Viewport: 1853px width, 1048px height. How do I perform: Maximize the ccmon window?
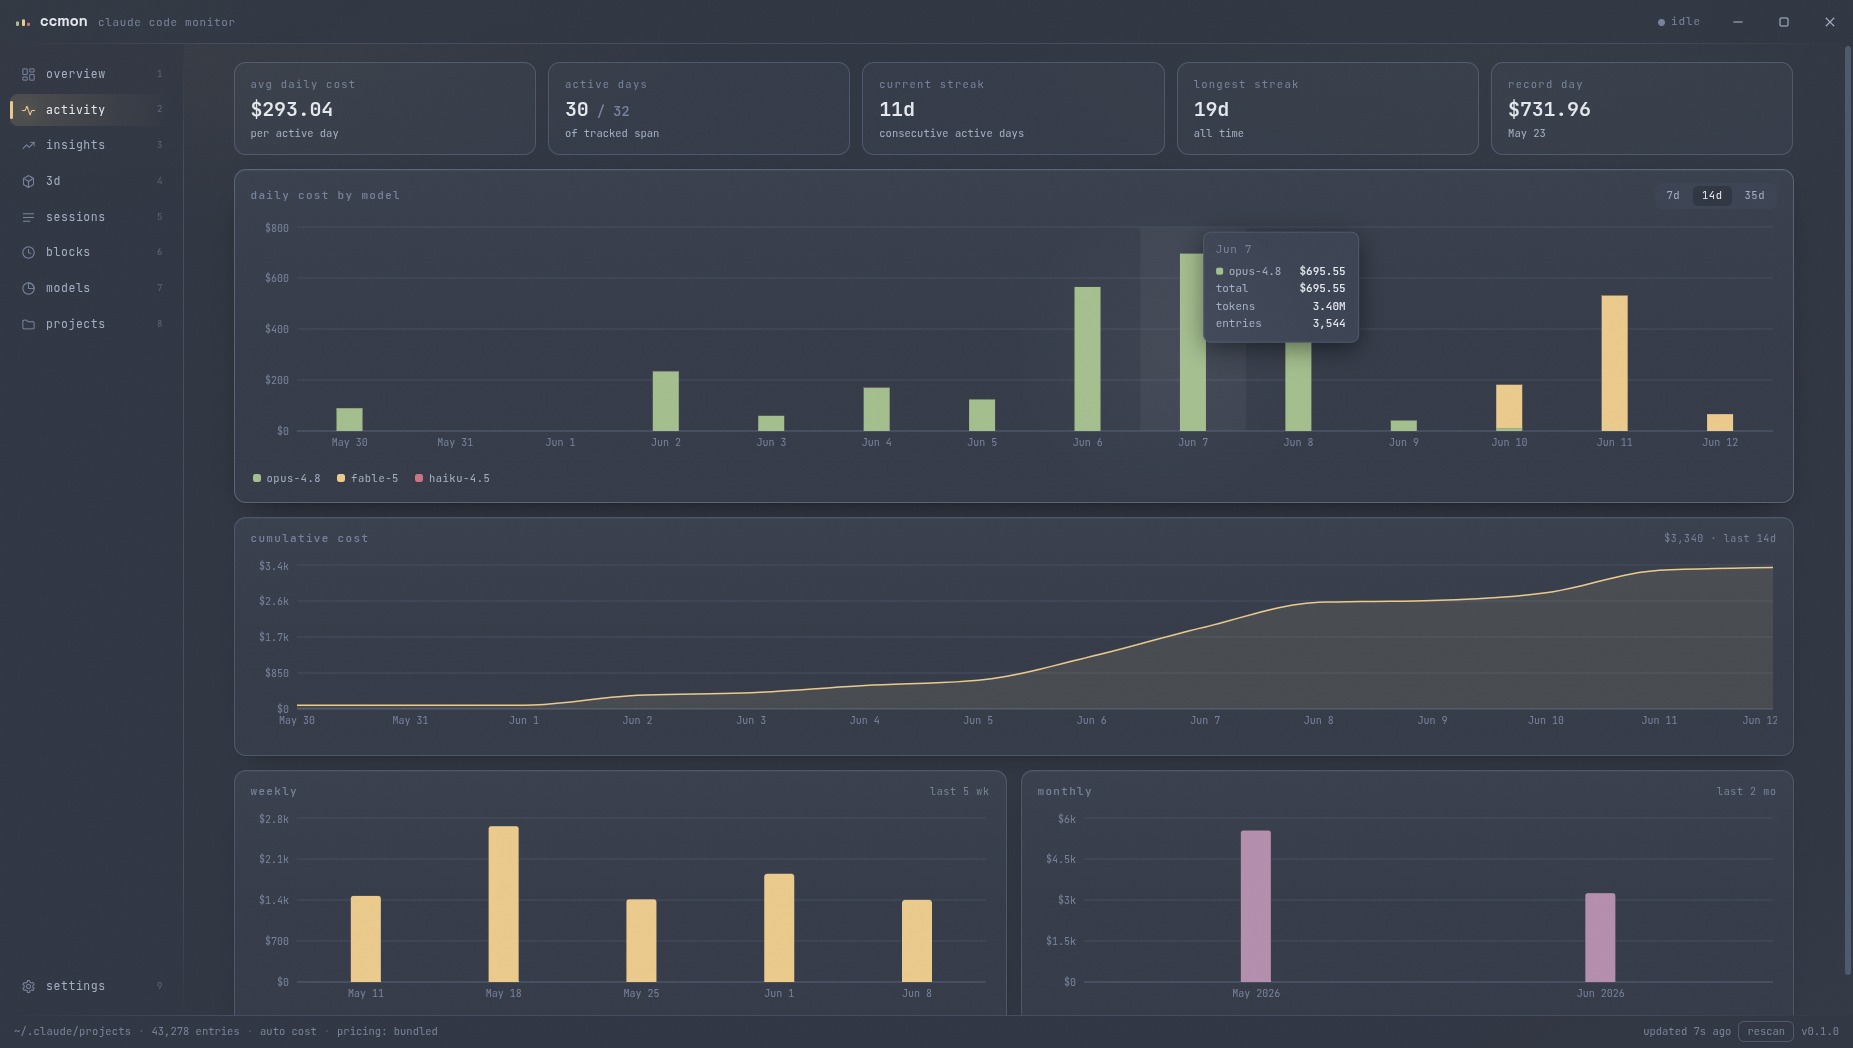coord(1783,22)
